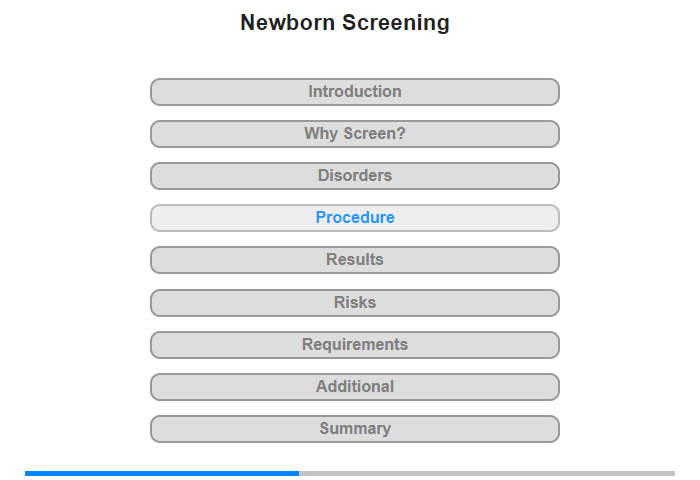700x480 pixels.
Task: Go to the Why Screen? section
Action: click(x=355, y=134)
